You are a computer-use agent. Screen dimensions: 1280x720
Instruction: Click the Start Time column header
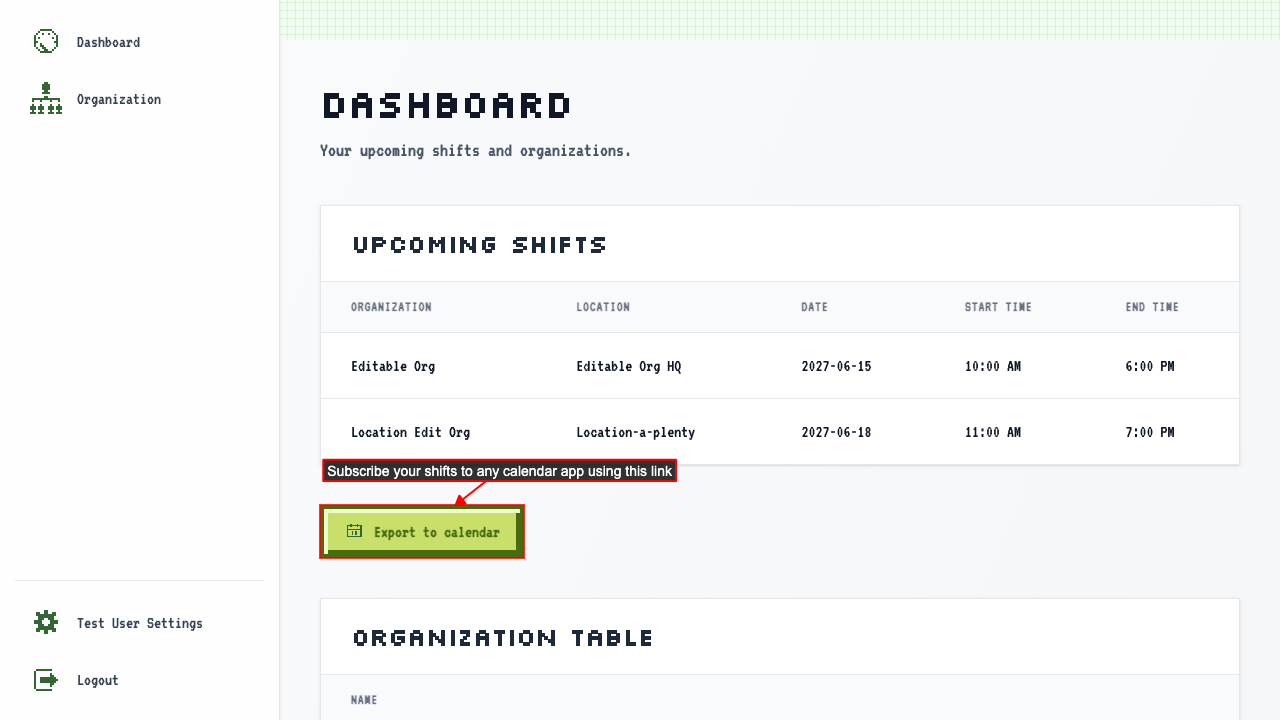click(x=998, y=307)
